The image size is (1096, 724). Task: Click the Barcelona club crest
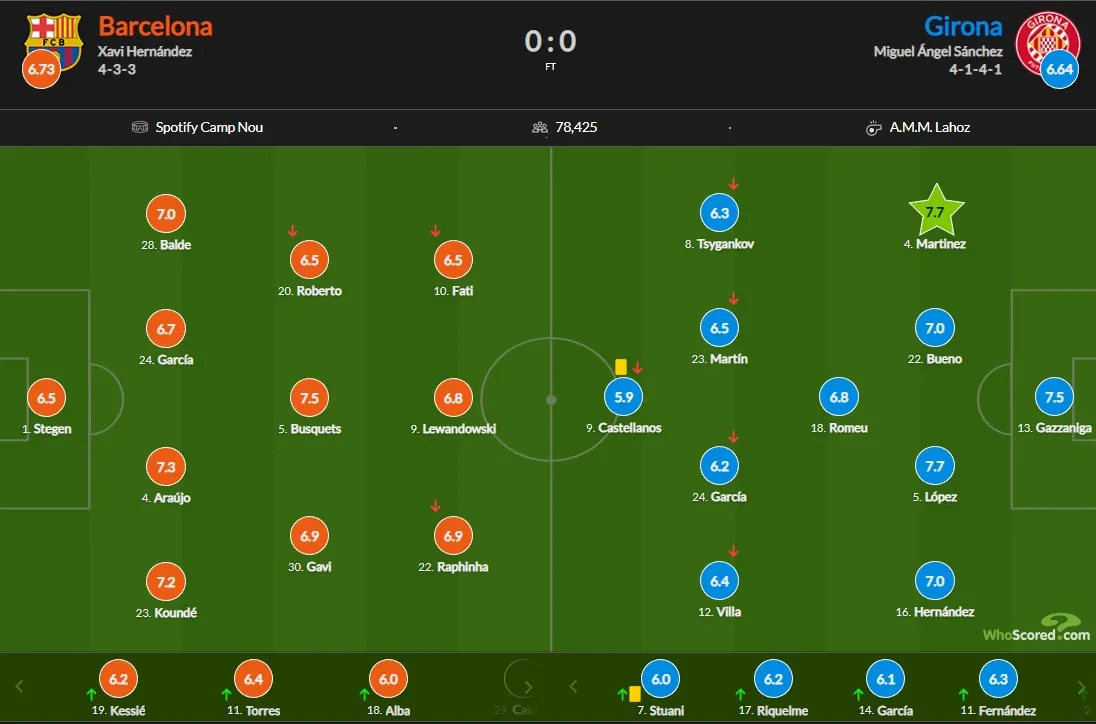54,38
